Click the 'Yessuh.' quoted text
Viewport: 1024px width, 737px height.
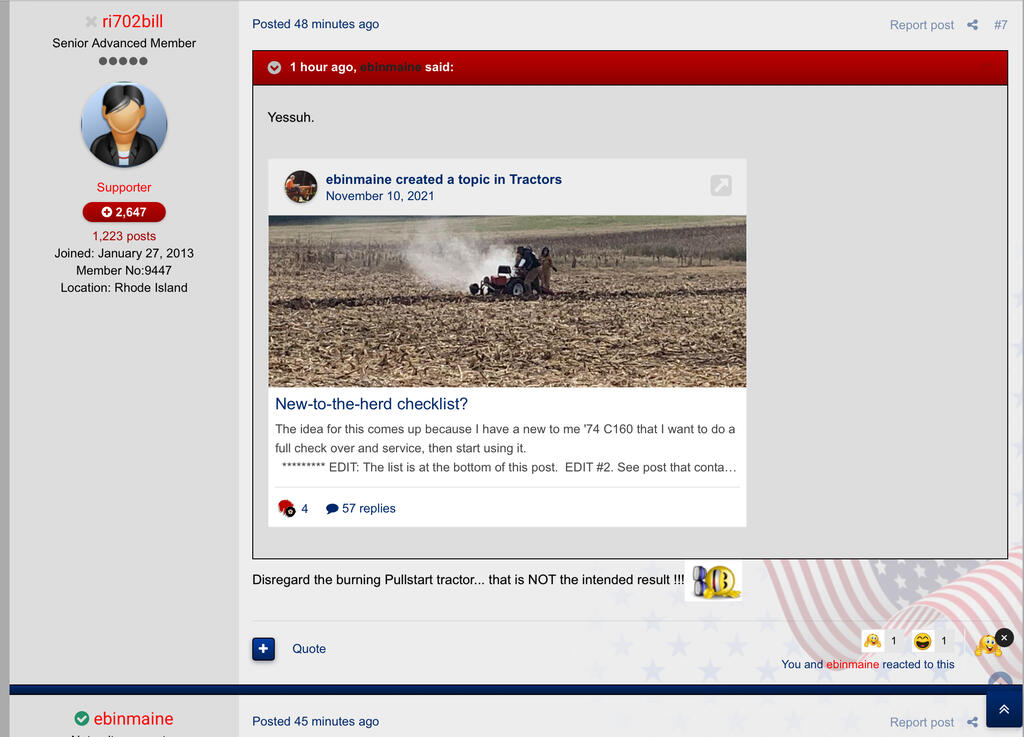click(x=291, y=118)
